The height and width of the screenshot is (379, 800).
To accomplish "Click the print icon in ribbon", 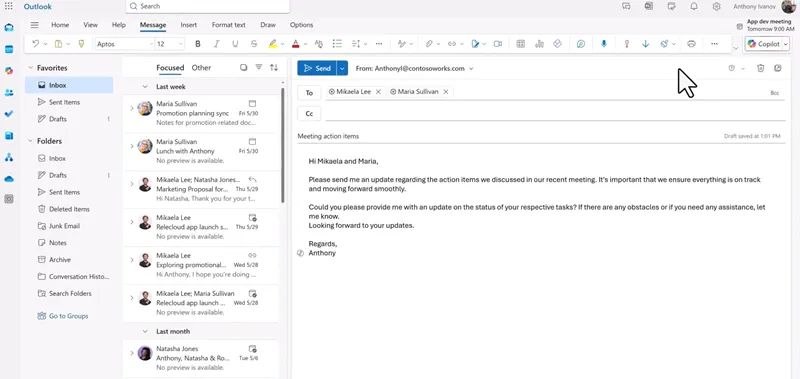I will [x=691, y=44].
